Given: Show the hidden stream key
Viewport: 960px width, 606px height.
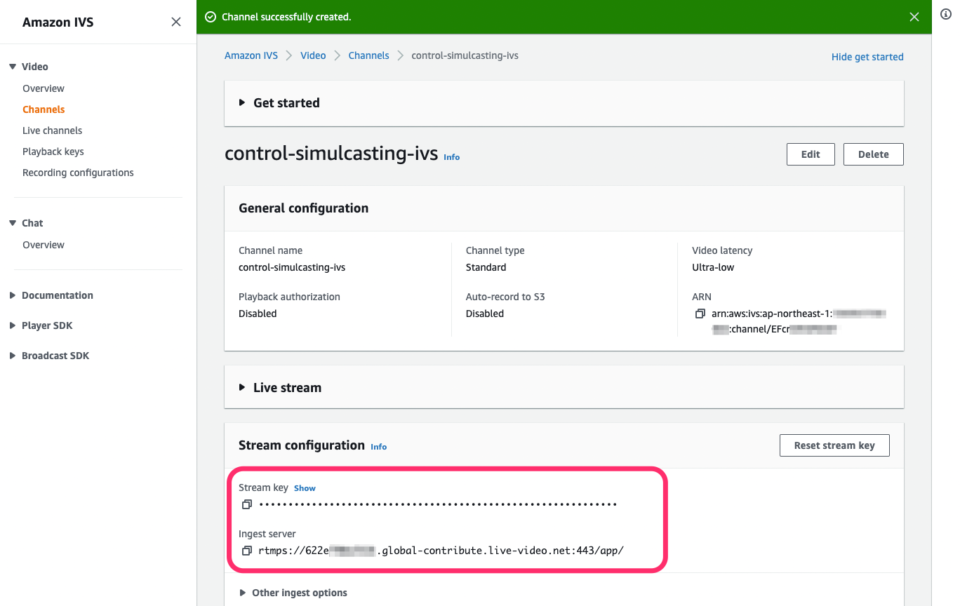Looking at the screenshot, I should (x=304, y=488).
